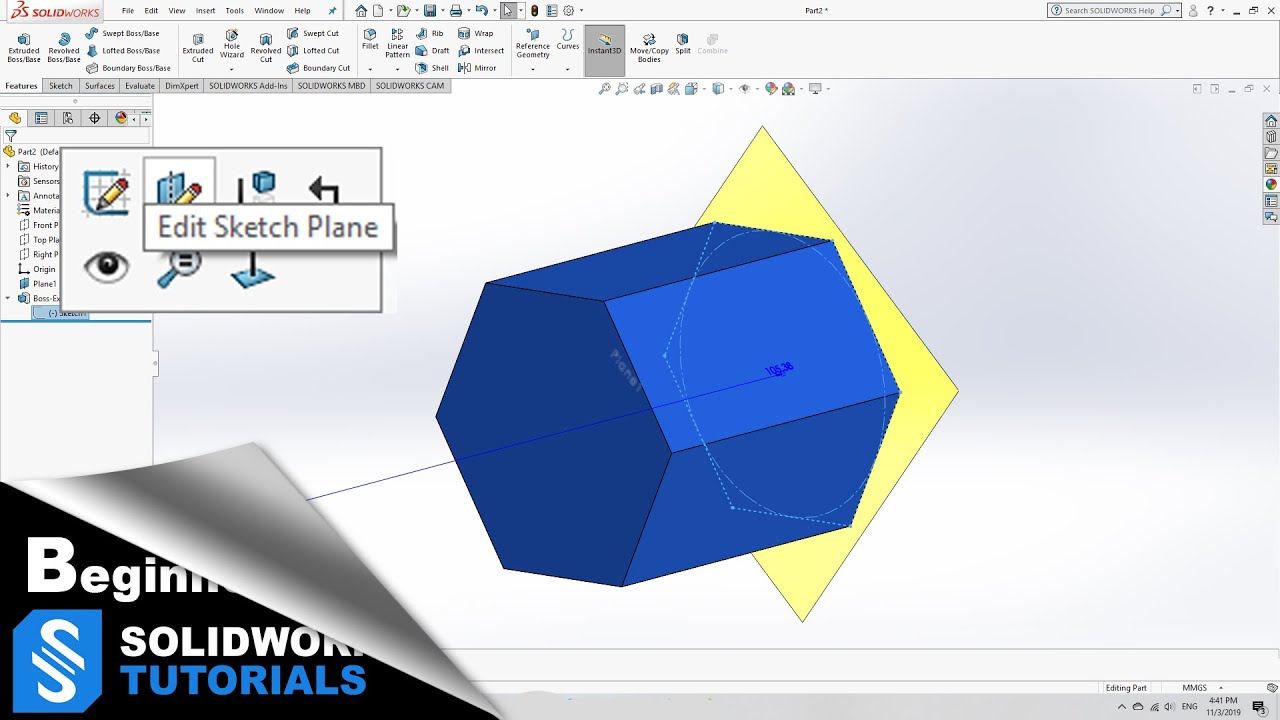Image resolution: width=1280 pixels, height=720 pixels.
Task: Select the Extruded Cut tool
Action: coord(198,46)
